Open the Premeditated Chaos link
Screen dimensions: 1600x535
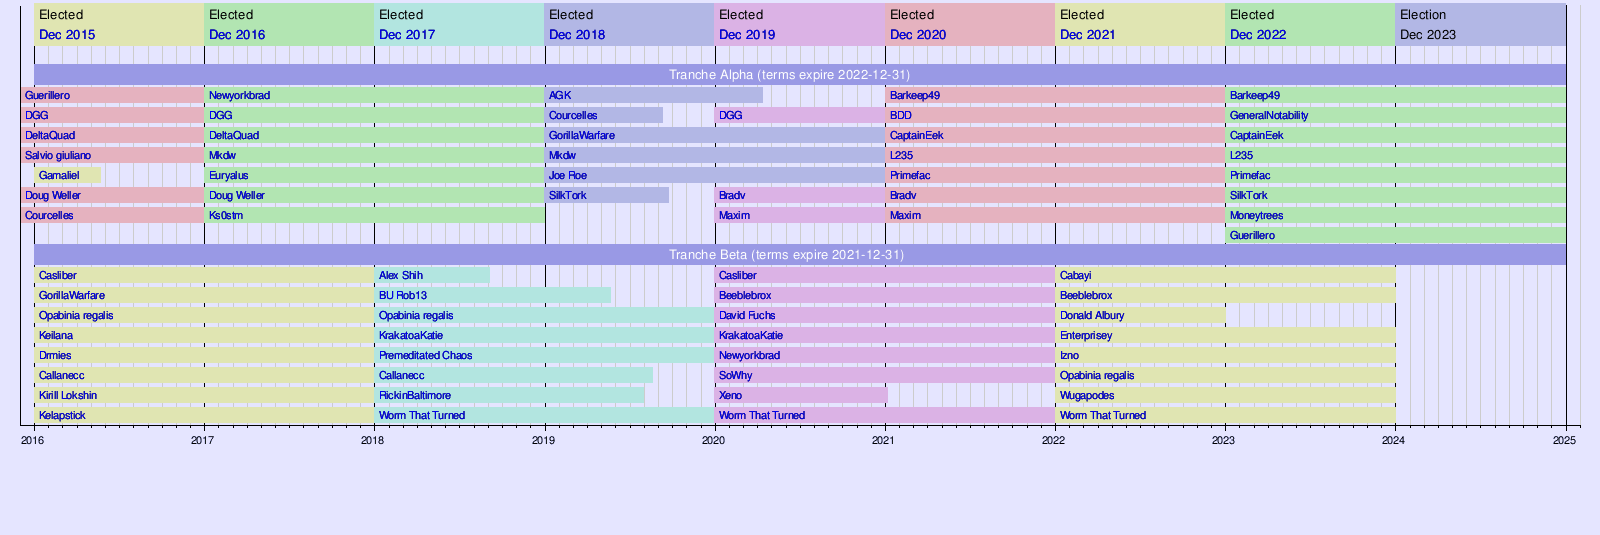click(425, 356)
